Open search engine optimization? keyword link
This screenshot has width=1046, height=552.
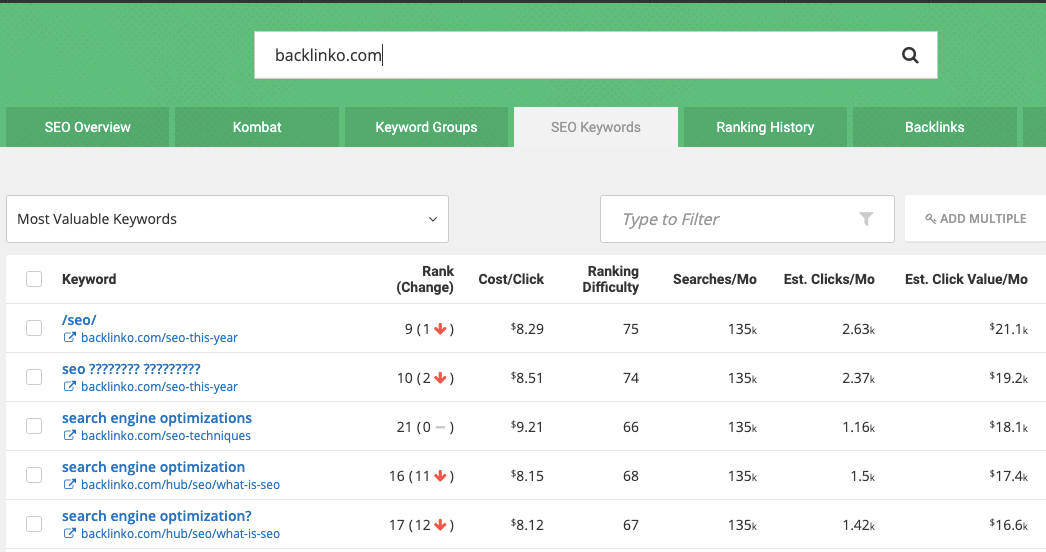click(157, 516)
